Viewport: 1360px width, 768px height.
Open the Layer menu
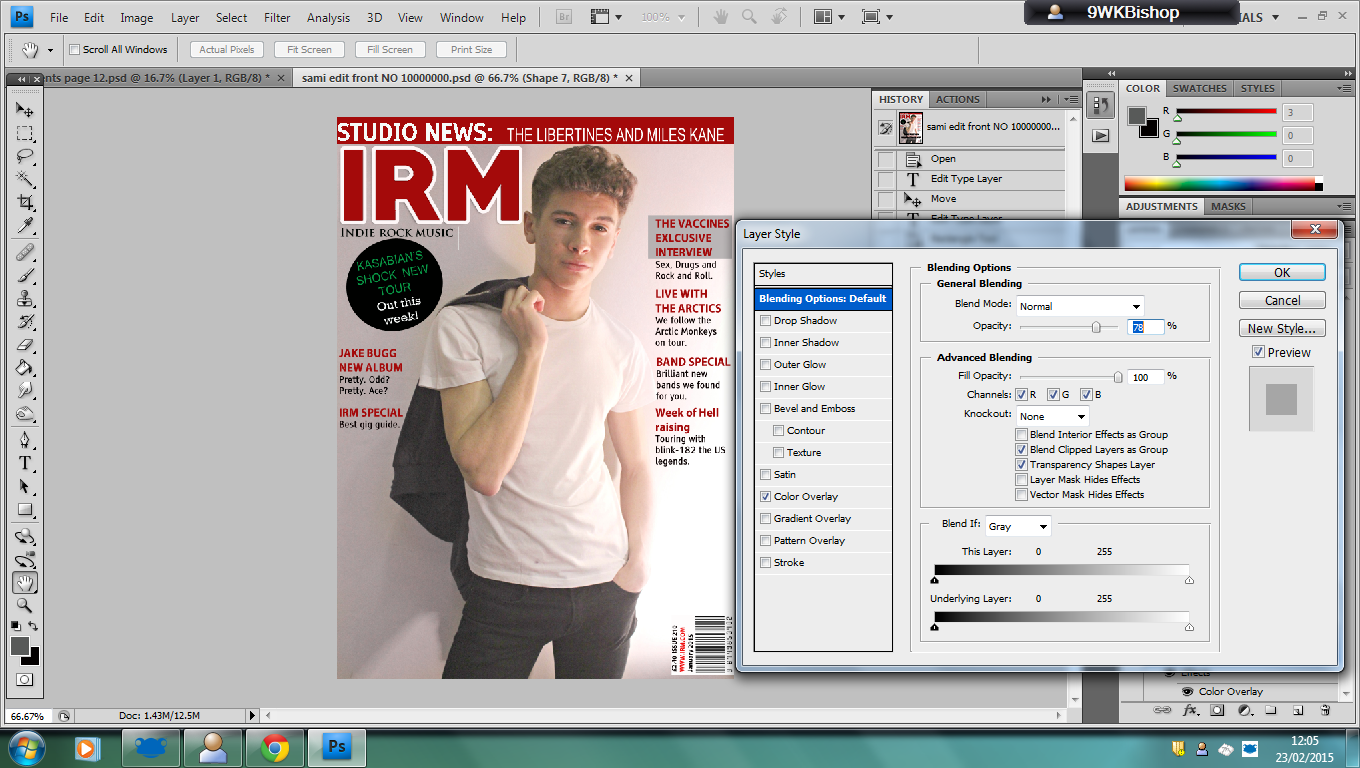coord(185,18)
